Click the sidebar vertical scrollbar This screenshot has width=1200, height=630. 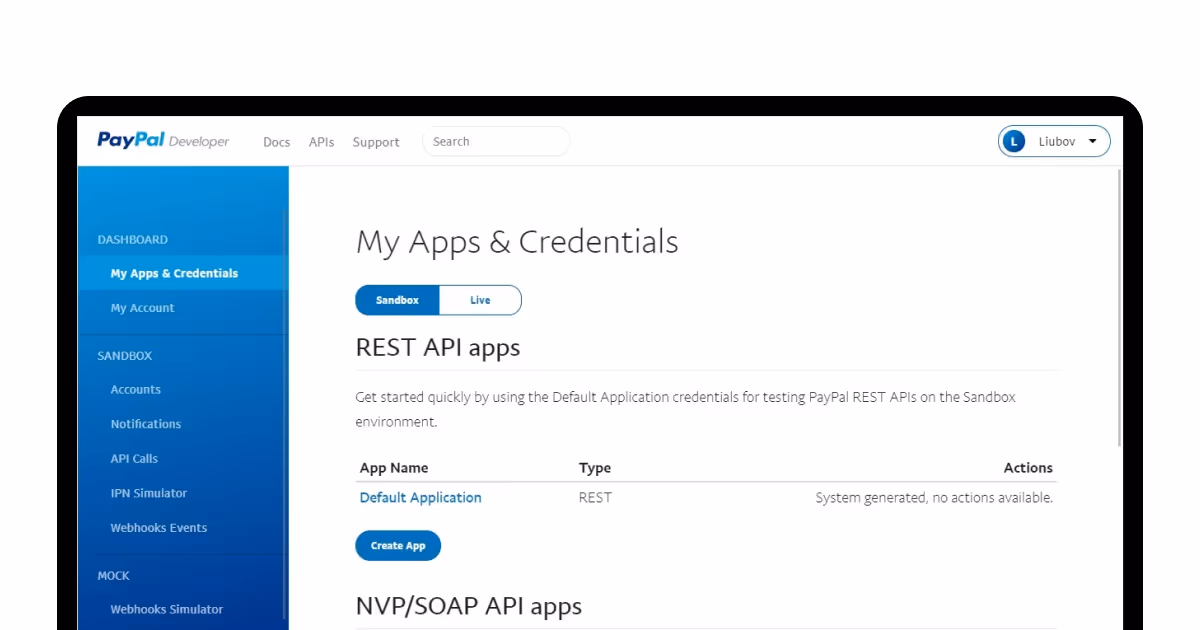point(285,415)
